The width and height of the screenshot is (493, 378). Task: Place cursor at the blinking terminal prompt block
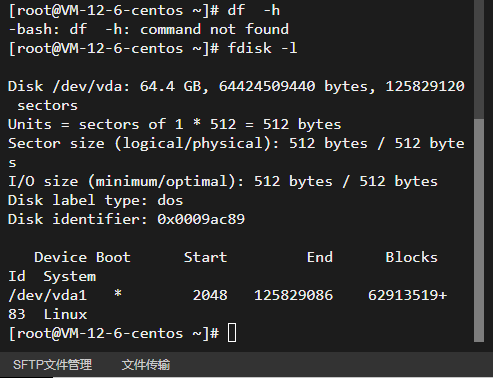232,333
